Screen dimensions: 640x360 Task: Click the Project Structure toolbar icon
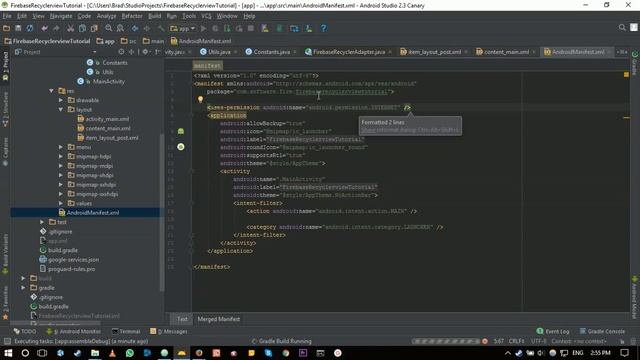(294, 28)
